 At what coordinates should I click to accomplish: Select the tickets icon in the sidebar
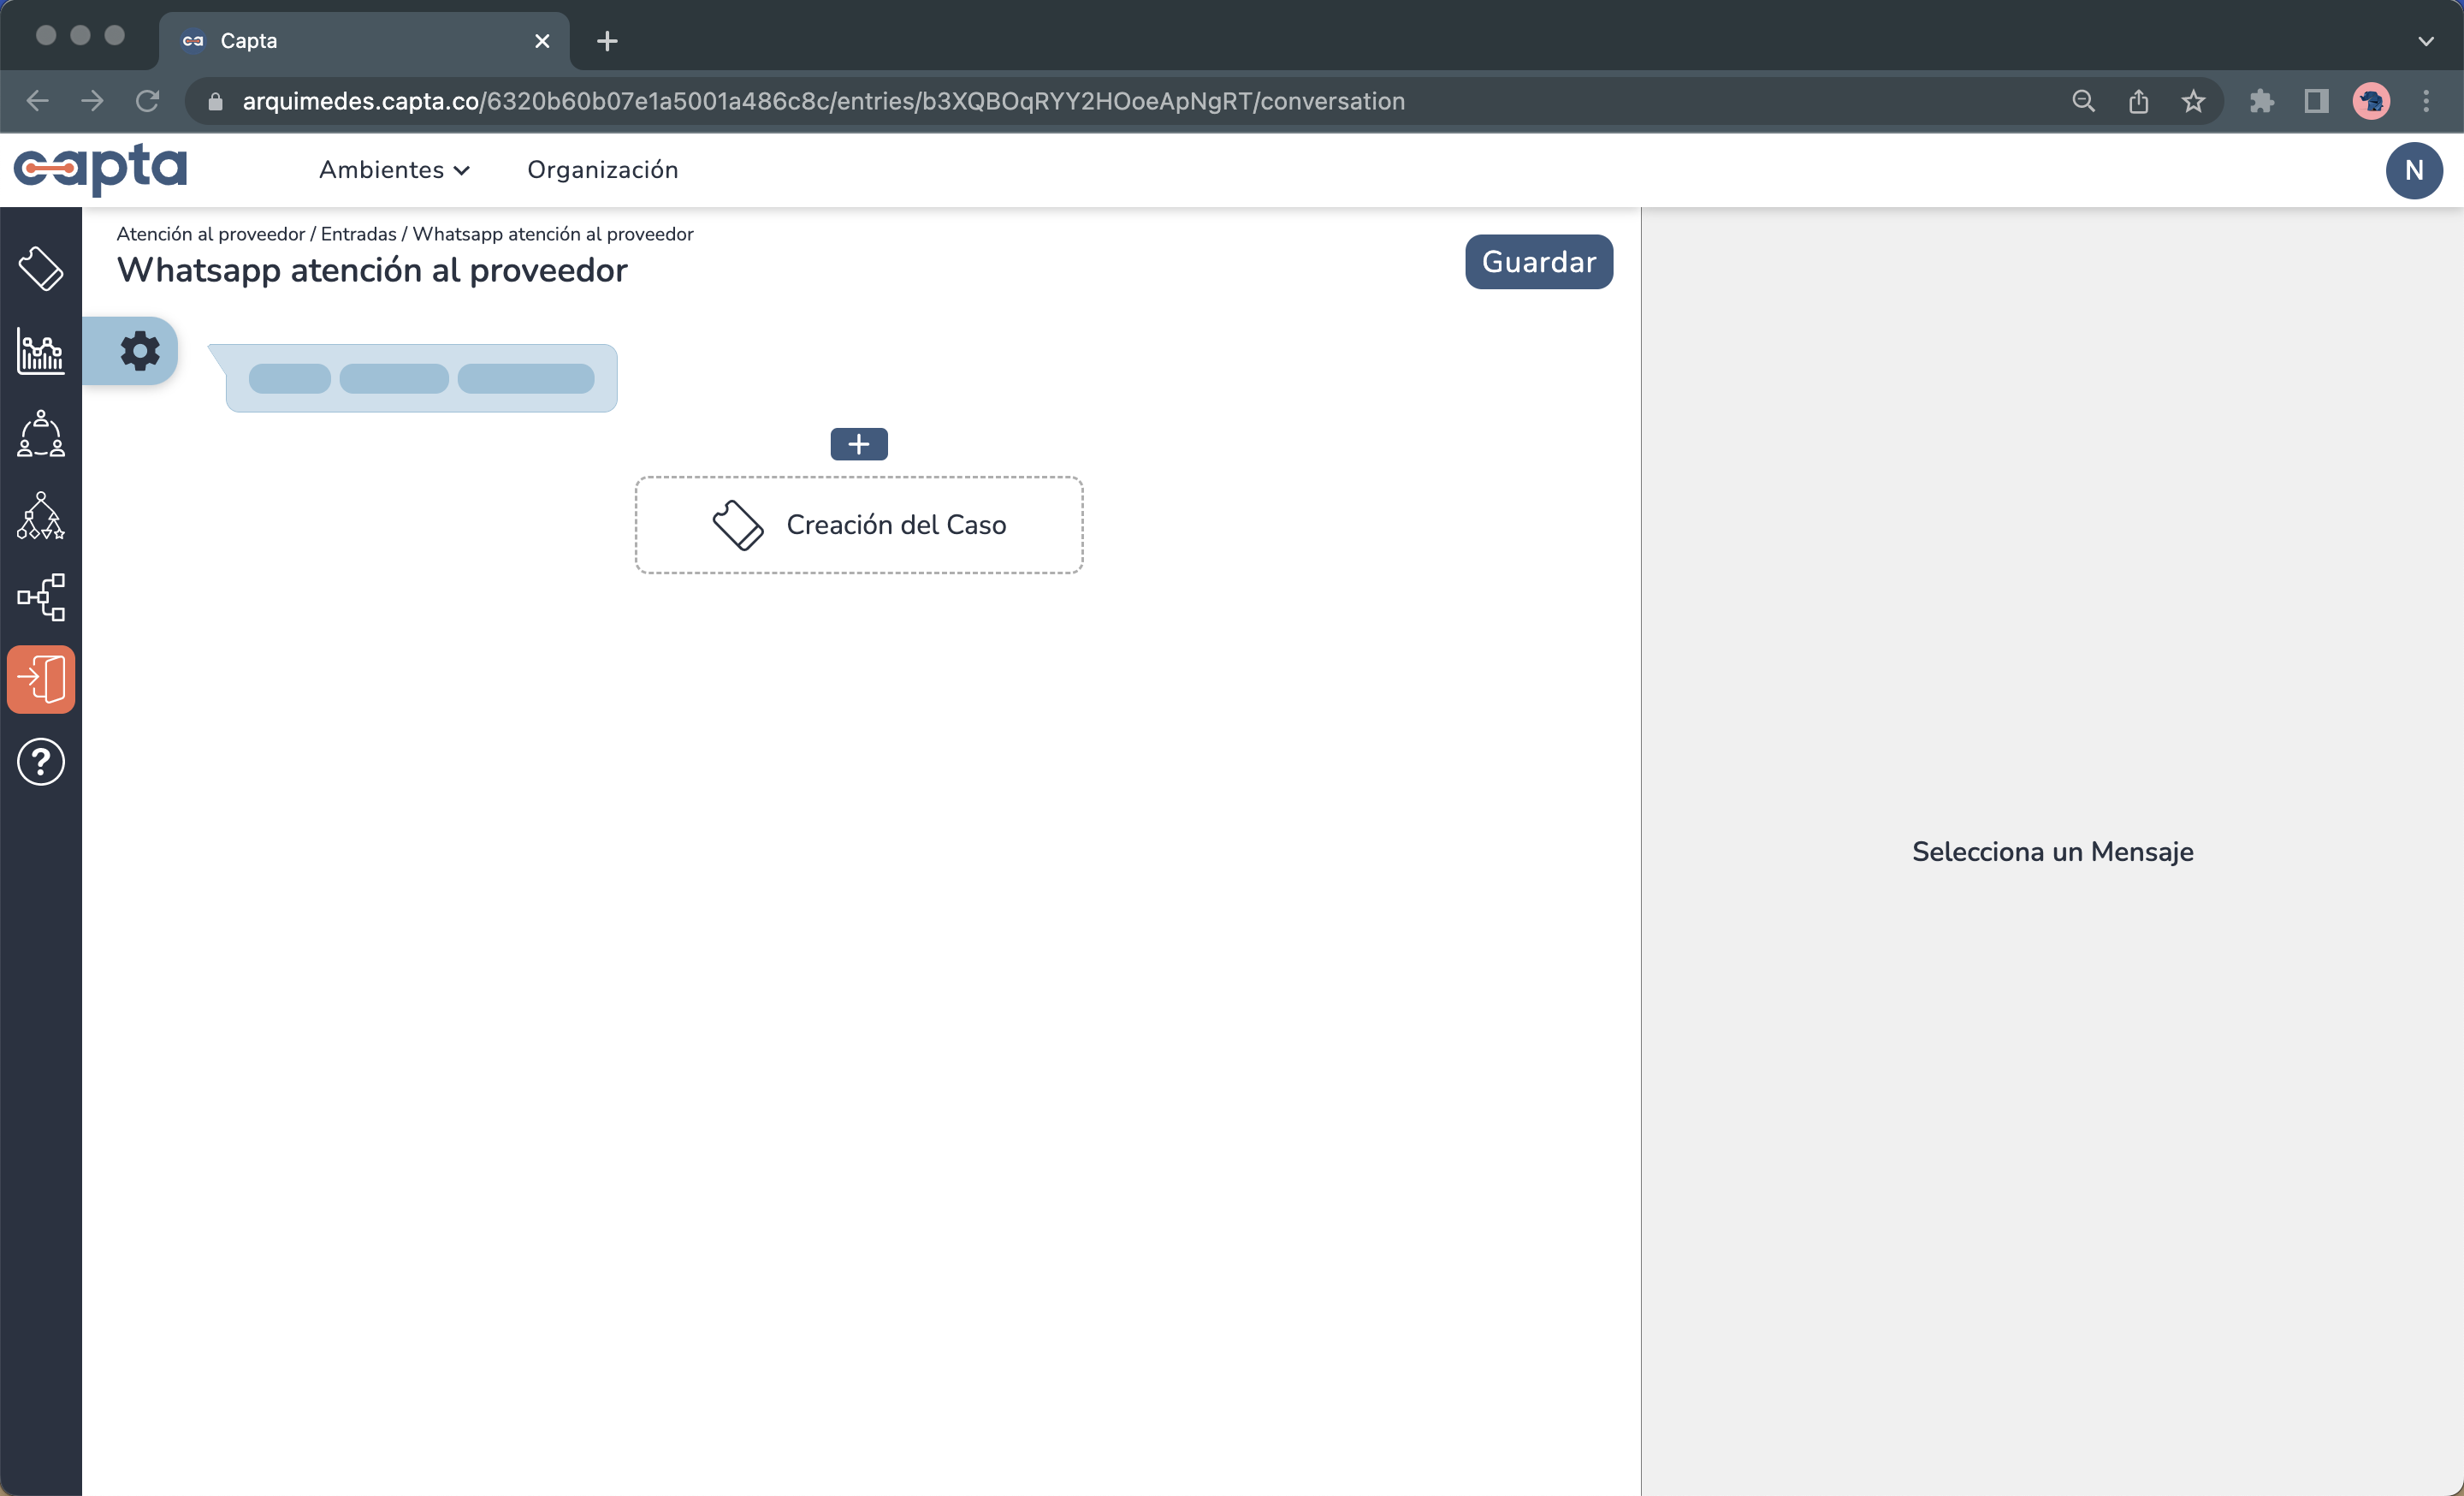pyautogui.click(x=41, y=267)
